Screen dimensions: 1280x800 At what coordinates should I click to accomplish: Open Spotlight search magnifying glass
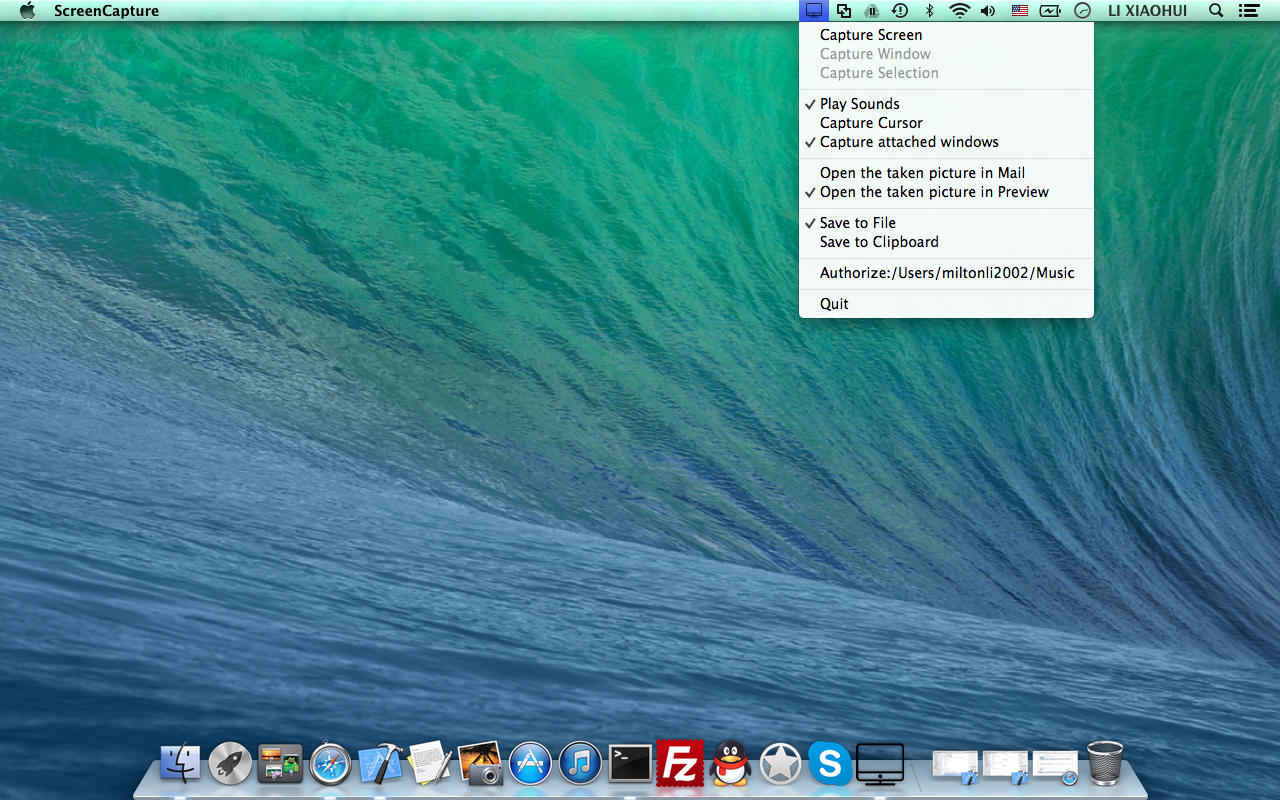(x=1216, y=11)
